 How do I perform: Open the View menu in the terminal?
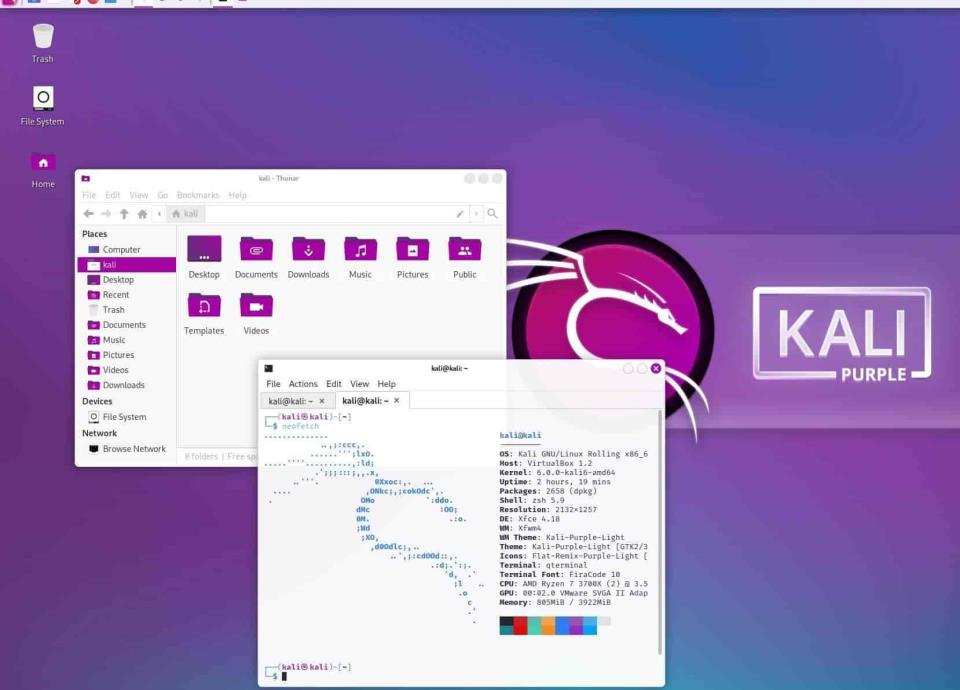[359, 384]
